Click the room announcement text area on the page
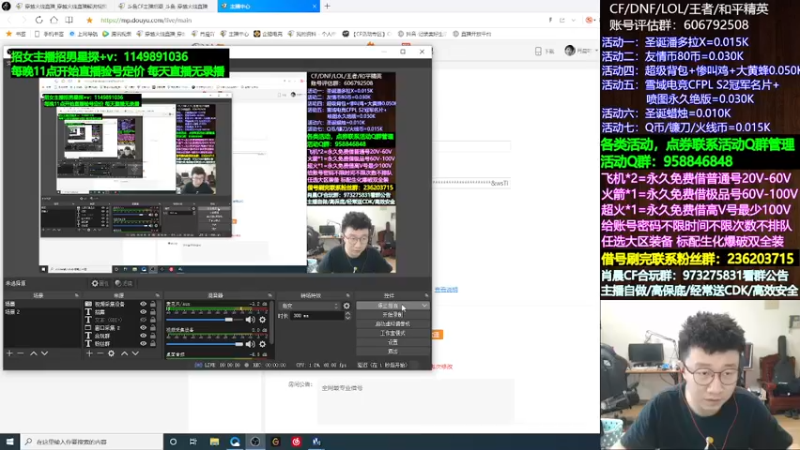This screenshot has height=450, width=800. pos(415,403)
